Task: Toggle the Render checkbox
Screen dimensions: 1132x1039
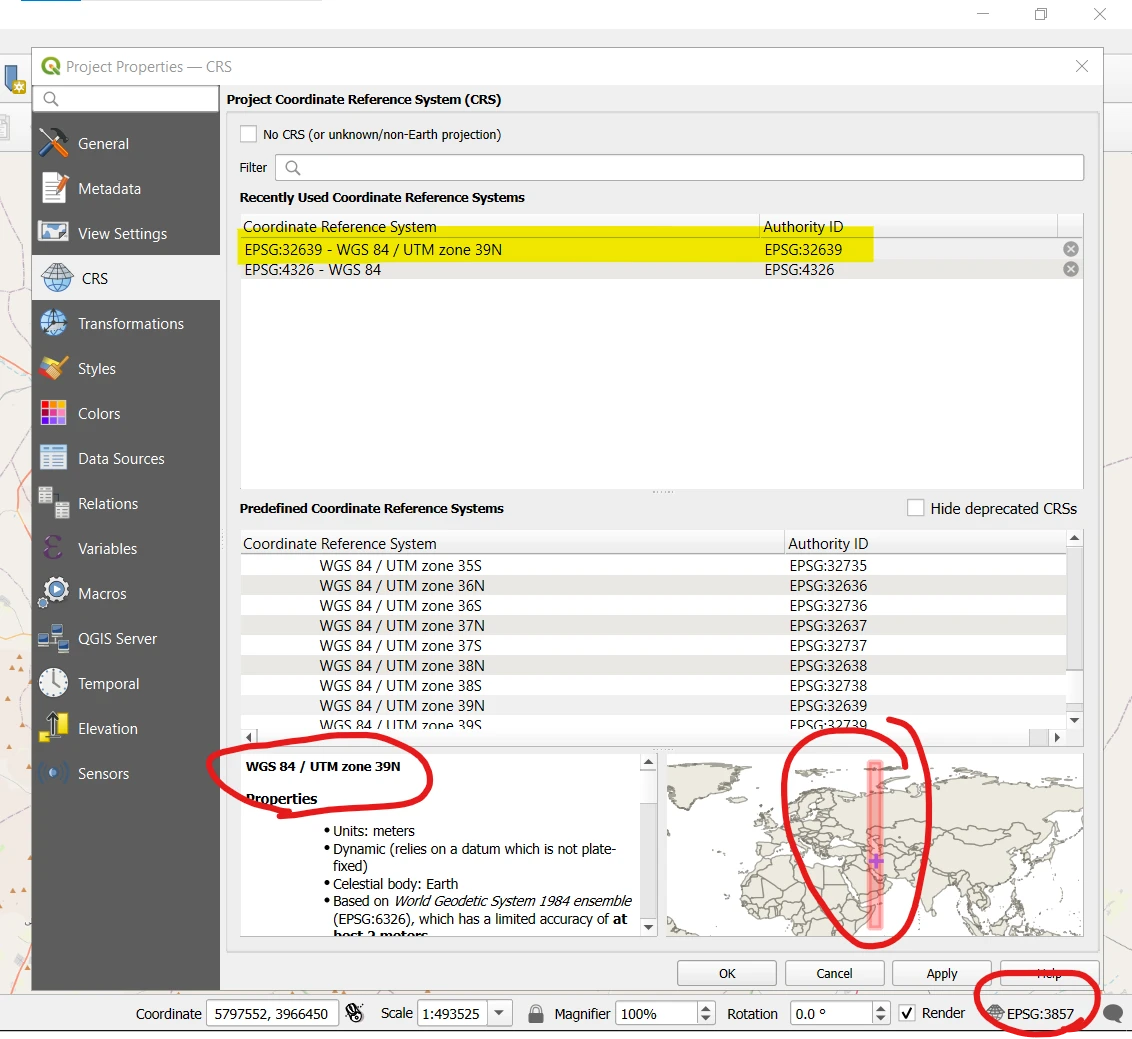Action: click(x=907, y=1013)
